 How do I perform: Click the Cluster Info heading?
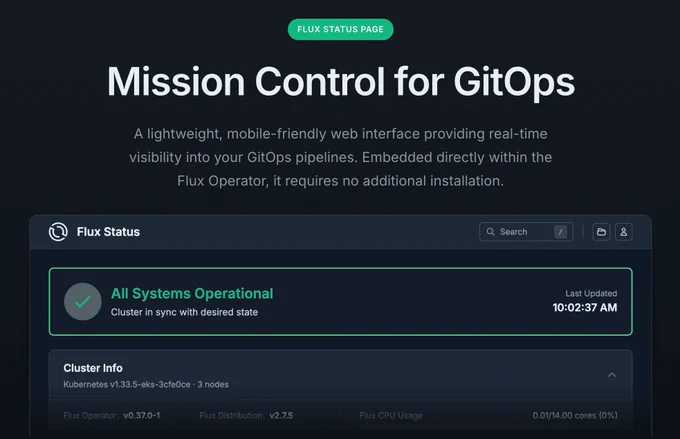[x=93, y=368]
